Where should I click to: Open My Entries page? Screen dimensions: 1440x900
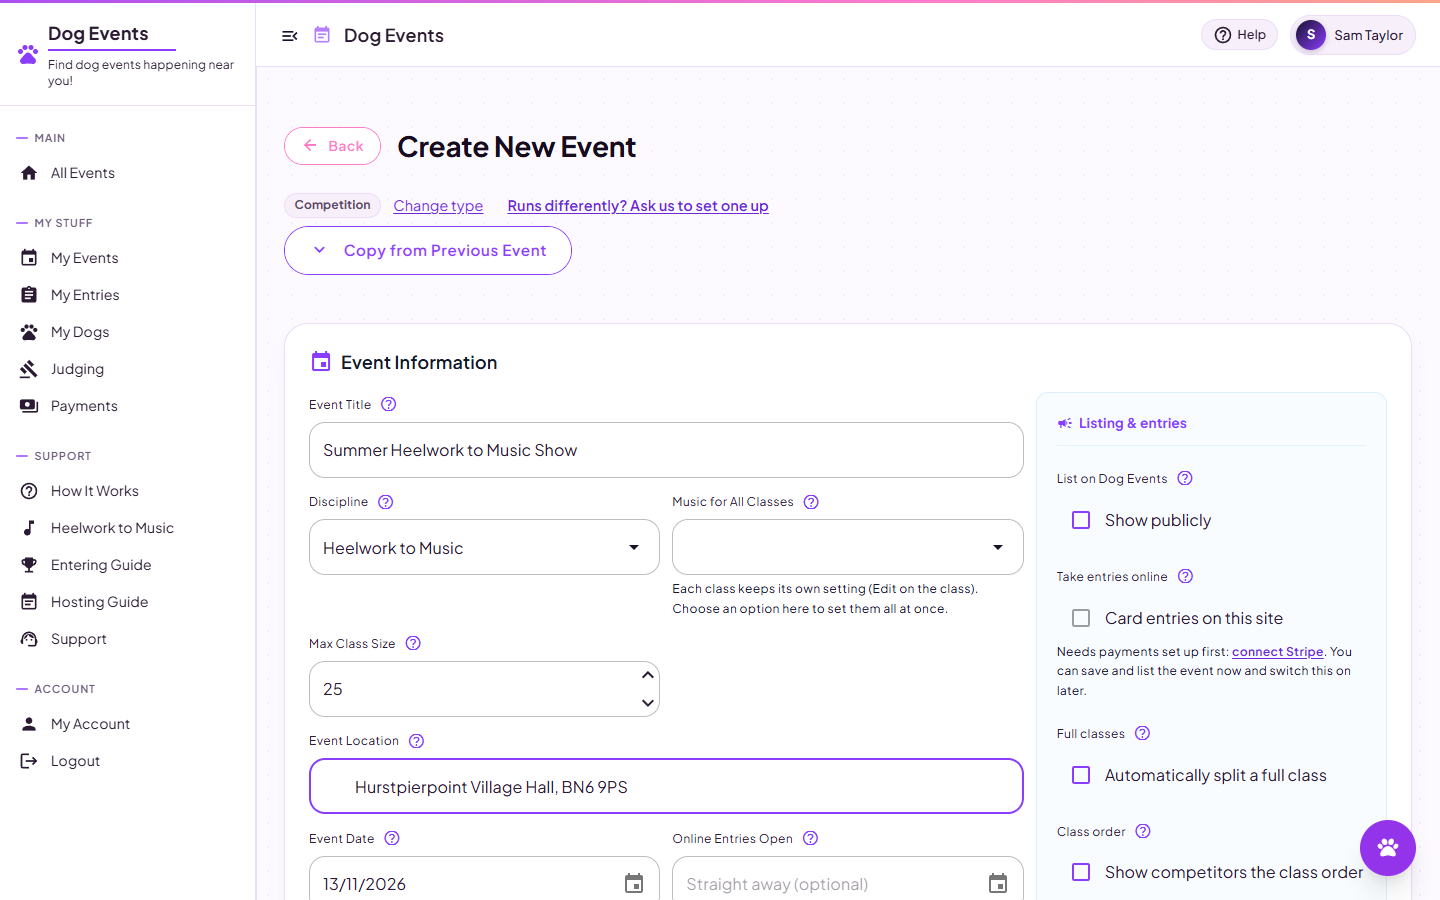[x=85, y=295]
